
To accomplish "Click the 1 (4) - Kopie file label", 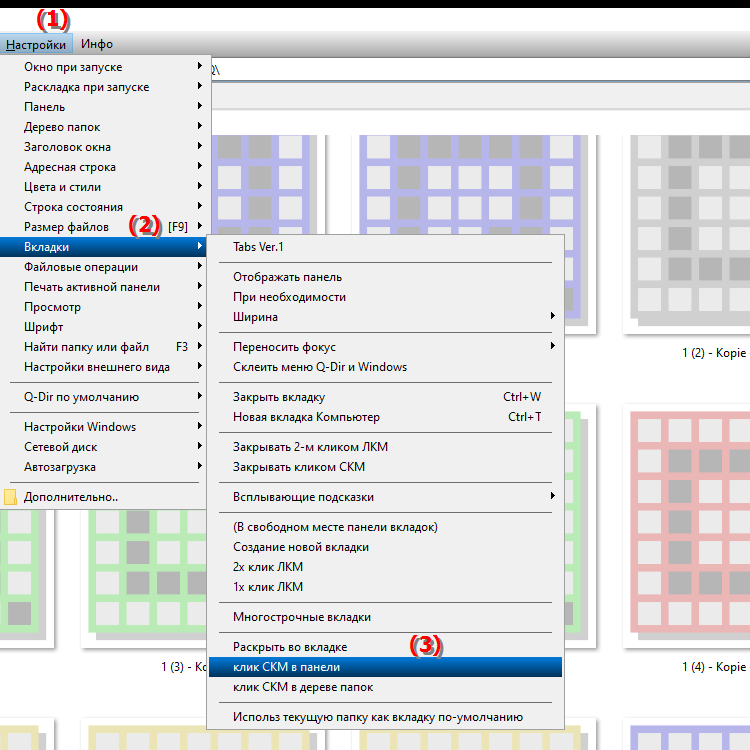I will [714, 667].
